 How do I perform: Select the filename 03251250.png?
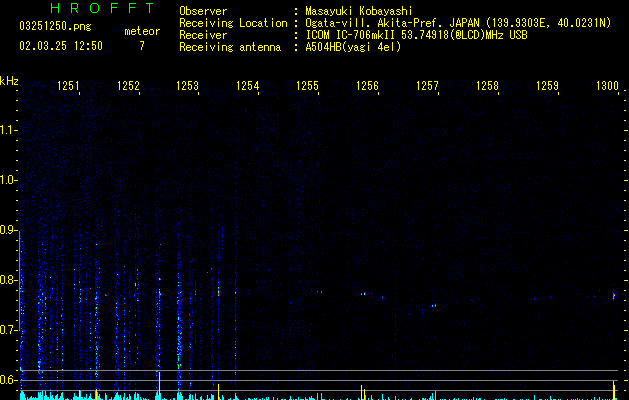click(x=55, y=27)
